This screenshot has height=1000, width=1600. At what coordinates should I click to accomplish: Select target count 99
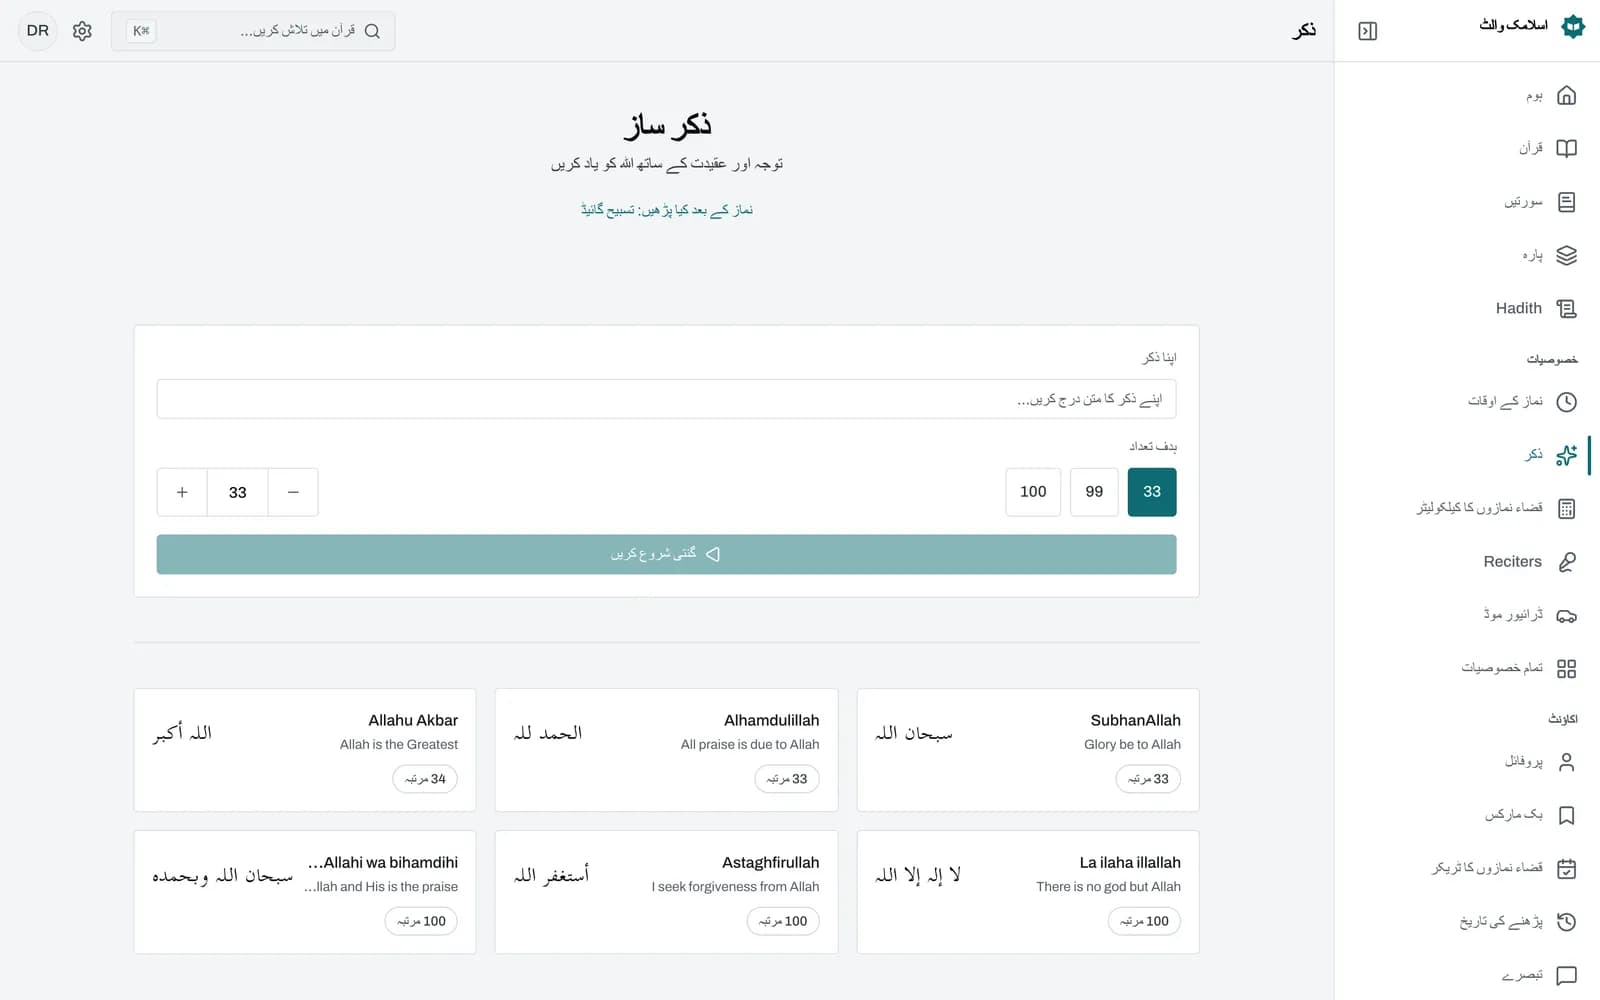[1094, 492]
